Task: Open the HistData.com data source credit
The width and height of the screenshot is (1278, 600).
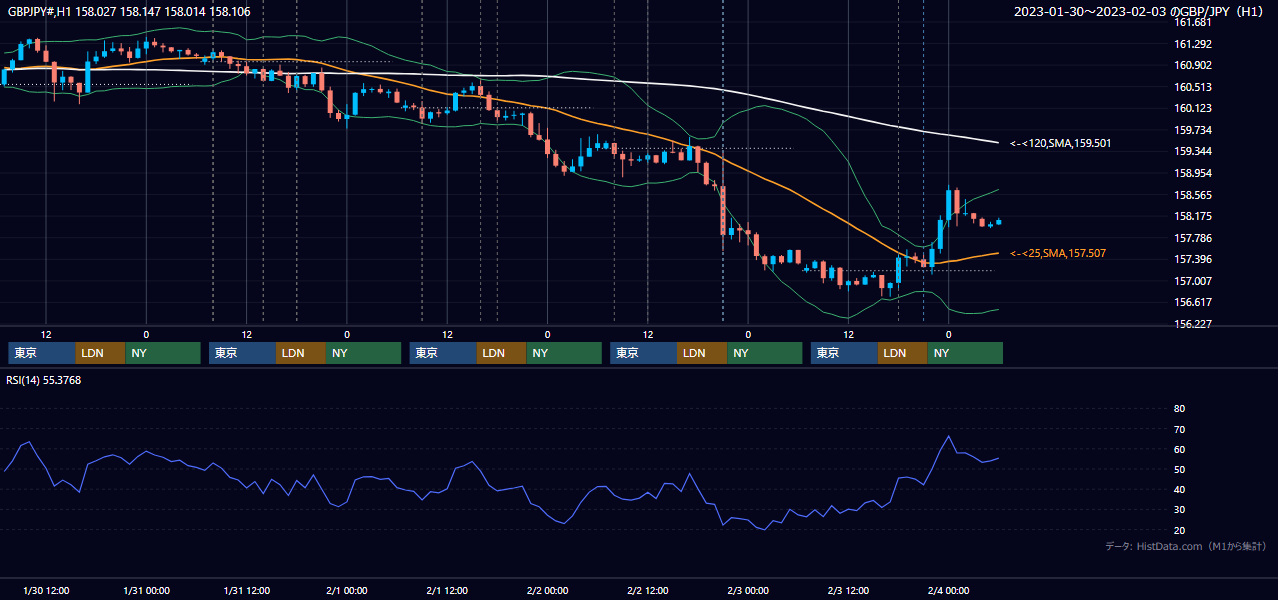Action: tap(1185, 547)
